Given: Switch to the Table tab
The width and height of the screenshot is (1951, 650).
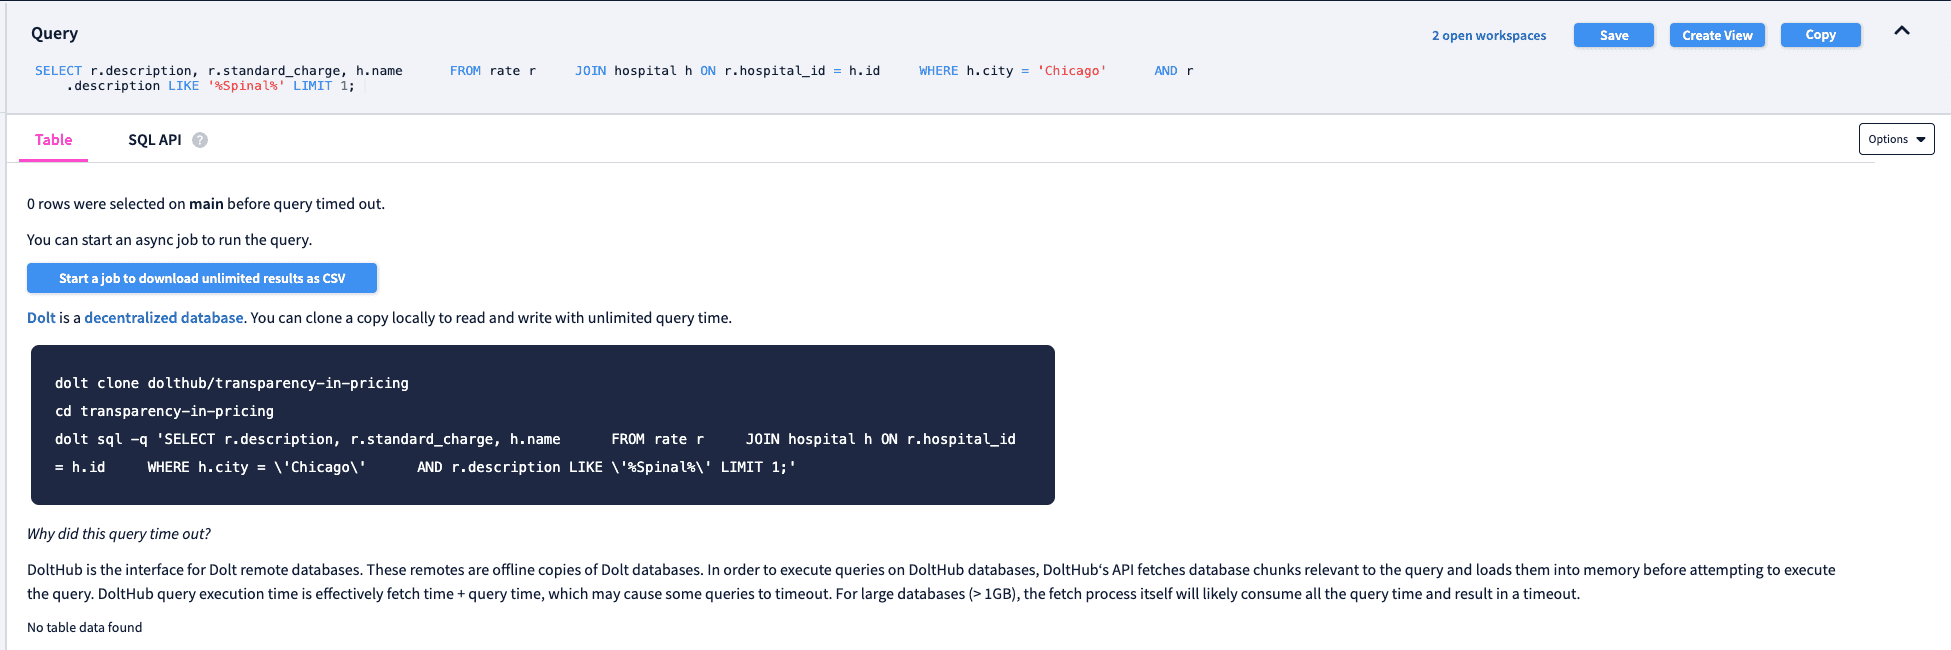Looking at the screenshot, I should click(54, 140).
